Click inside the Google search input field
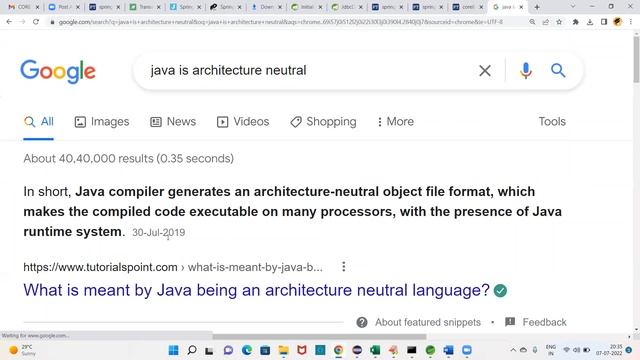The height and width of the screenshot is (360, 640). point(310,71)
